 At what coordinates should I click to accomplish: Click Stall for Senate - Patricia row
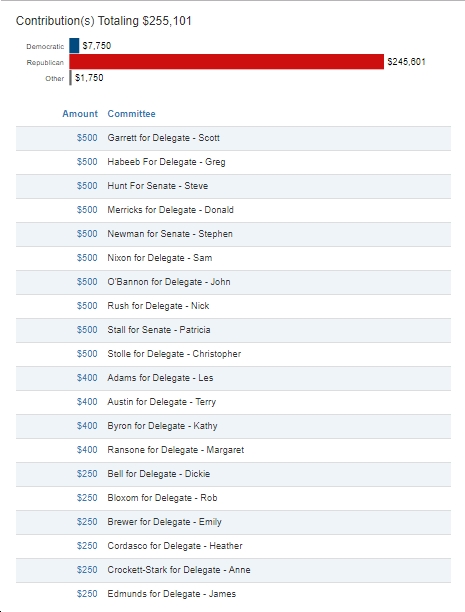click(x=233, y=330)
